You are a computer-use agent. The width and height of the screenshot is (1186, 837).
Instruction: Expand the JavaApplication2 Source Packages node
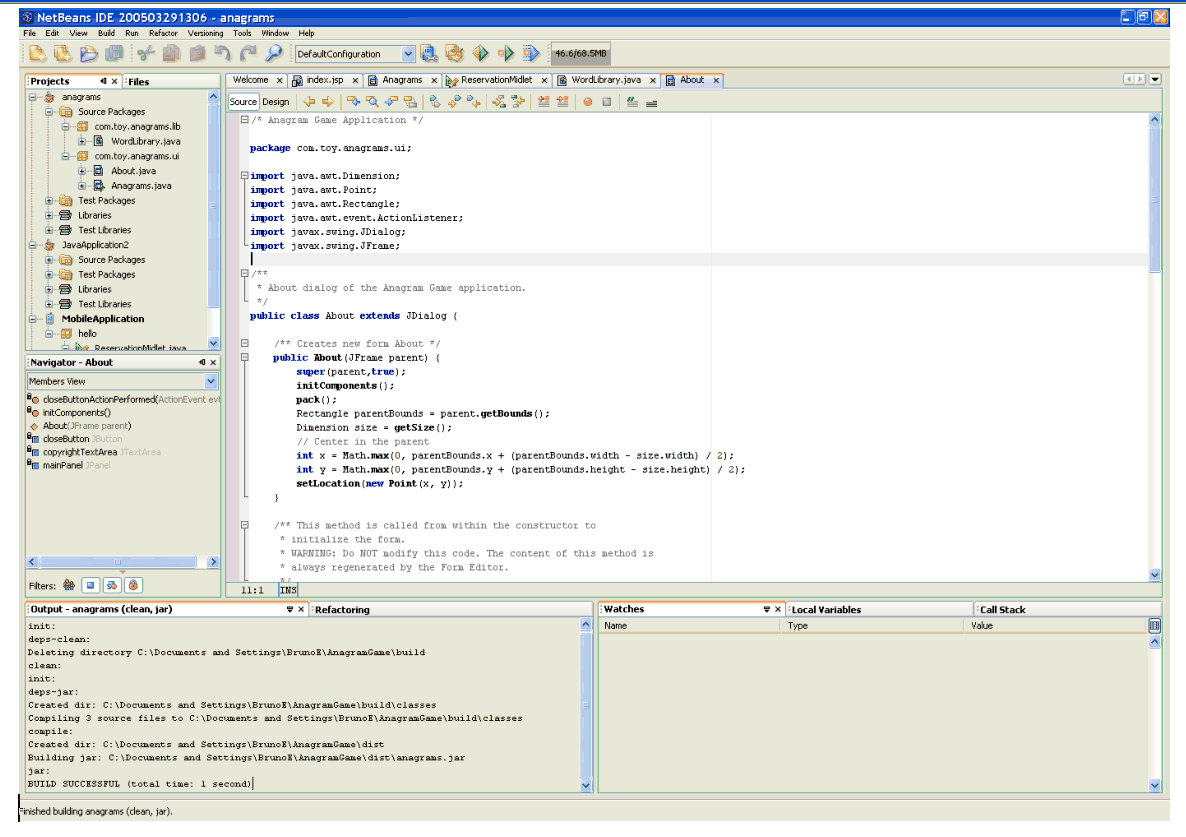[49, 260]
